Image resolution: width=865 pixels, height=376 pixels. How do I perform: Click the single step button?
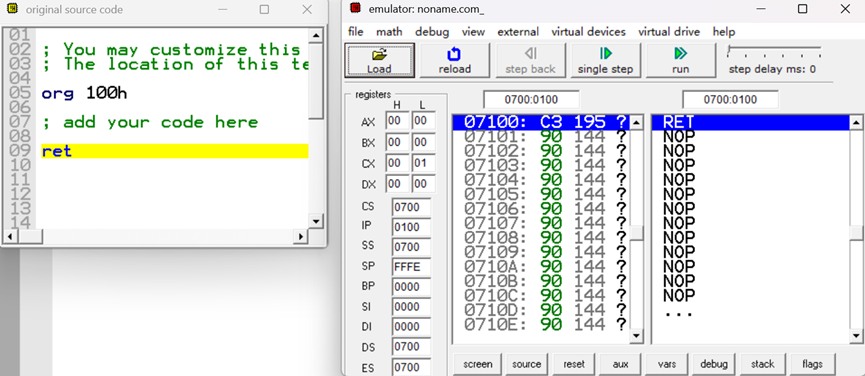(605, 60)
